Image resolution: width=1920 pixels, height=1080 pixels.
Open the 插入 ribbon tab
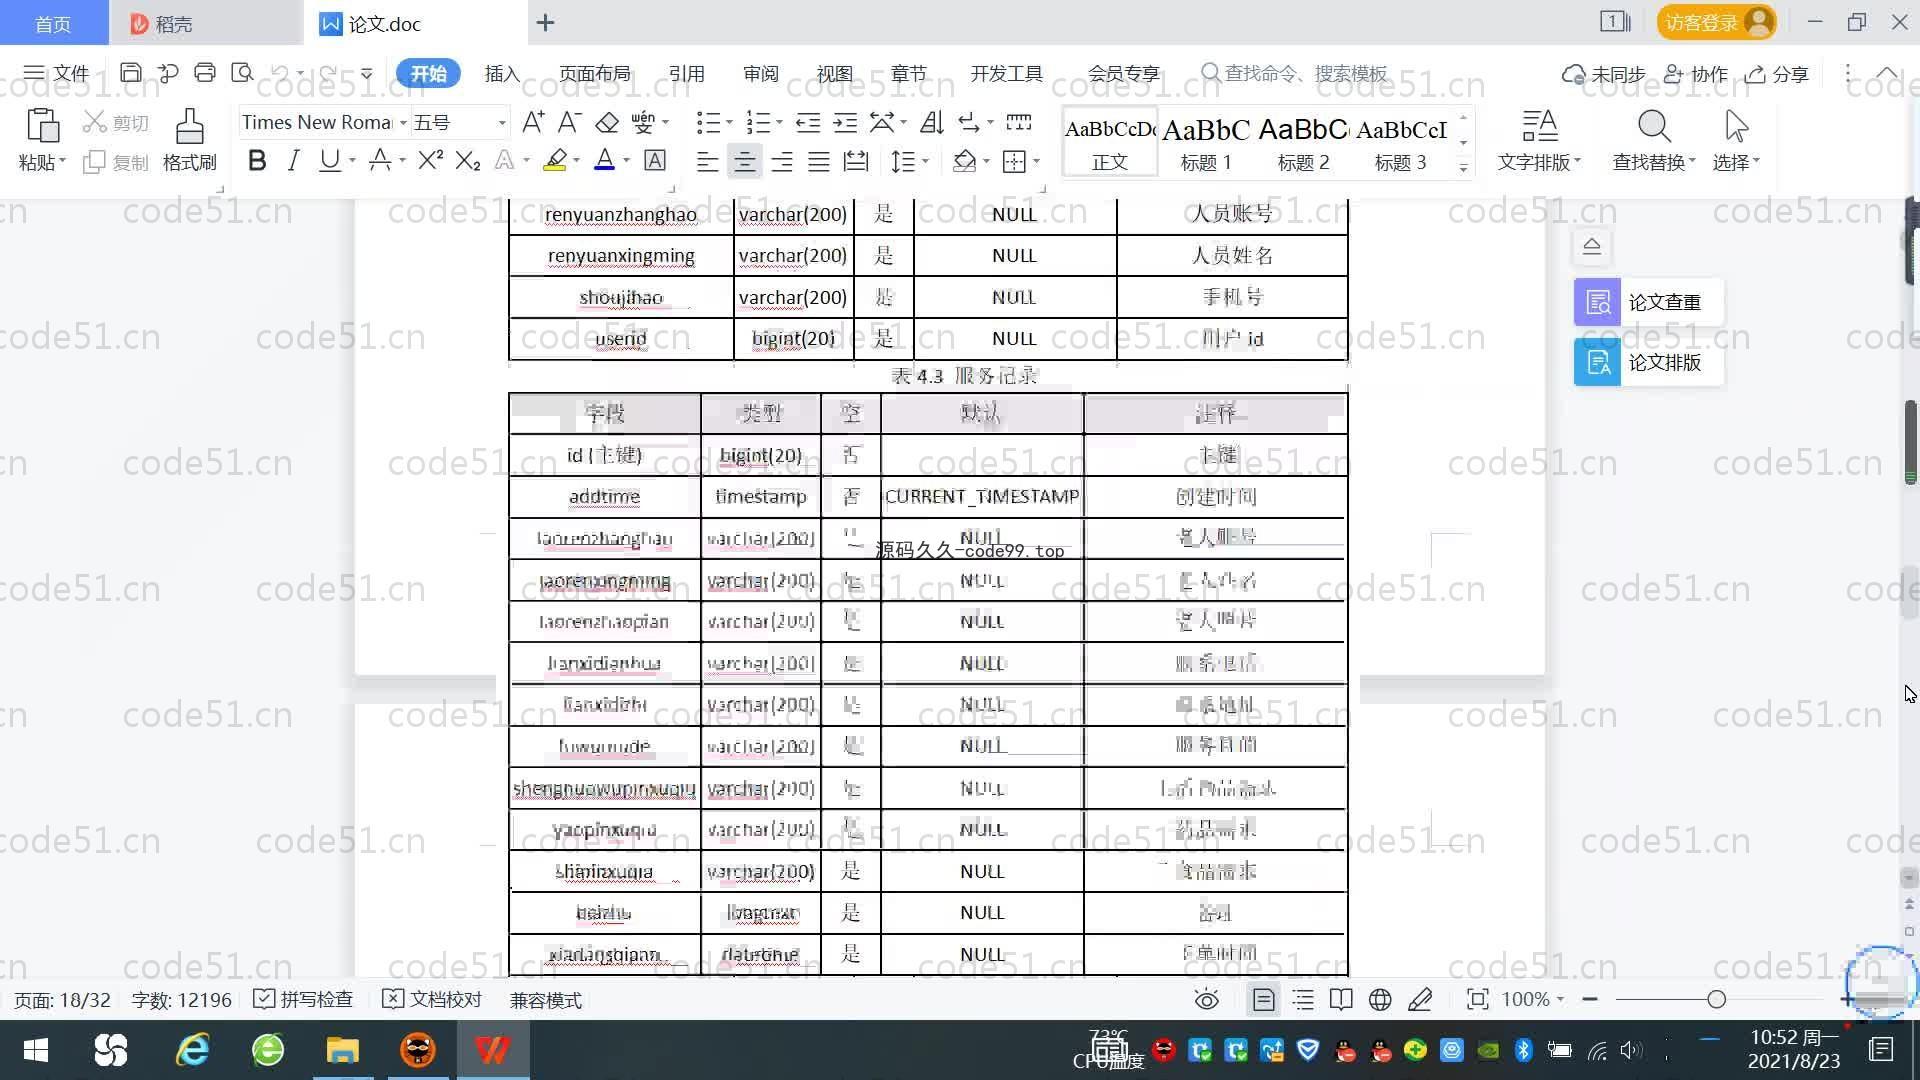point(502,74)
